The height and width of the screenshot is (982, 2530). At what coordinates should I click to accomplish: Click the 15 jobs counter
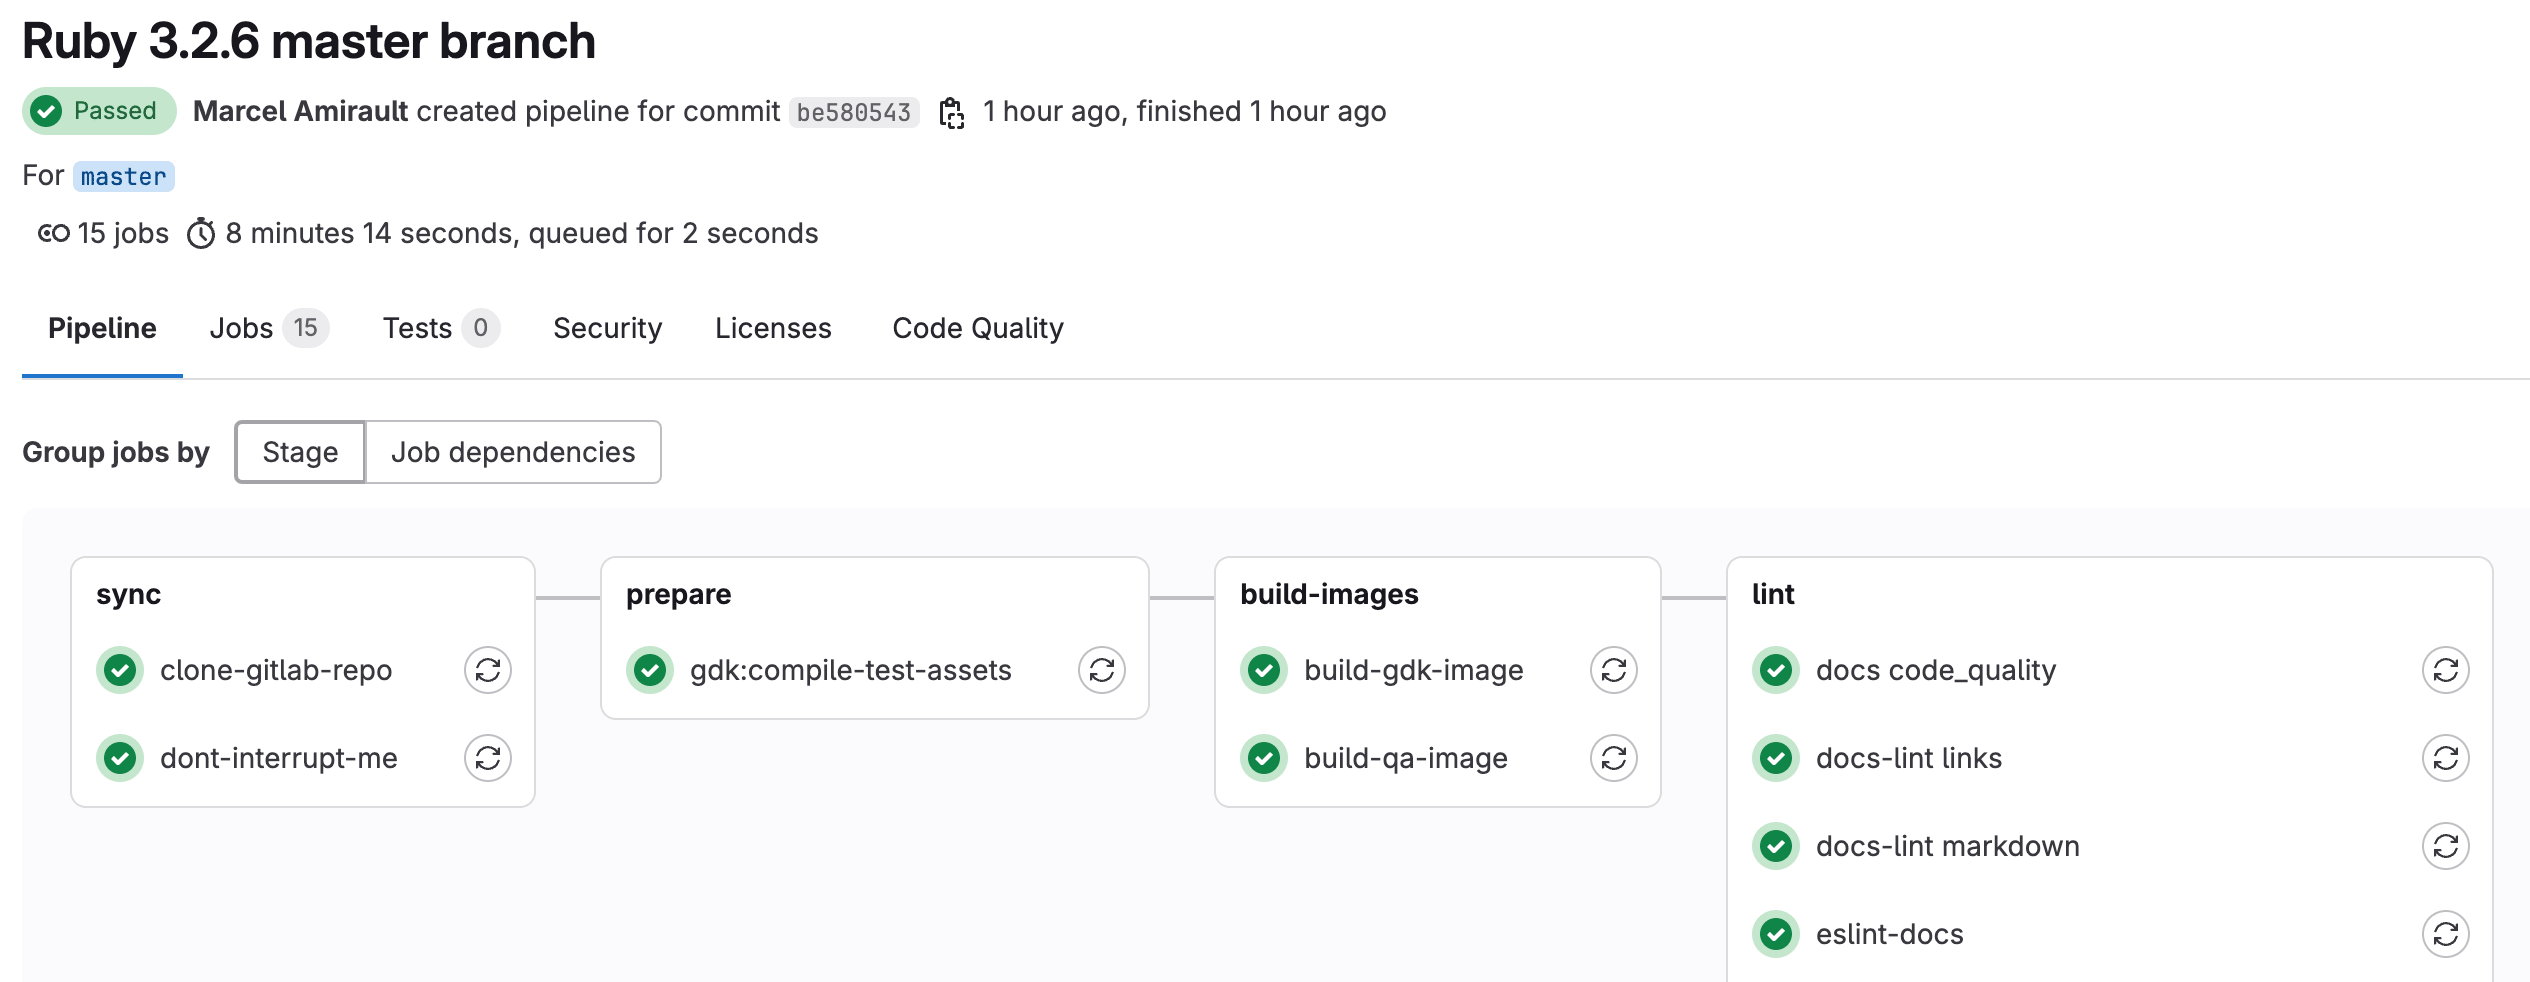coord(102,232)
